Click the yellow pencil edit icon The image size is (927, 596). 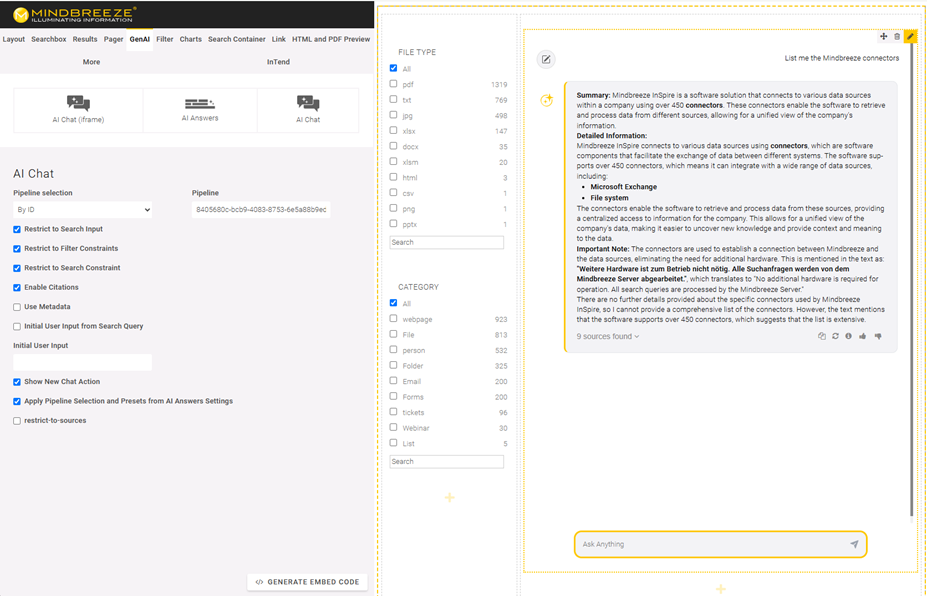(910, 37)
